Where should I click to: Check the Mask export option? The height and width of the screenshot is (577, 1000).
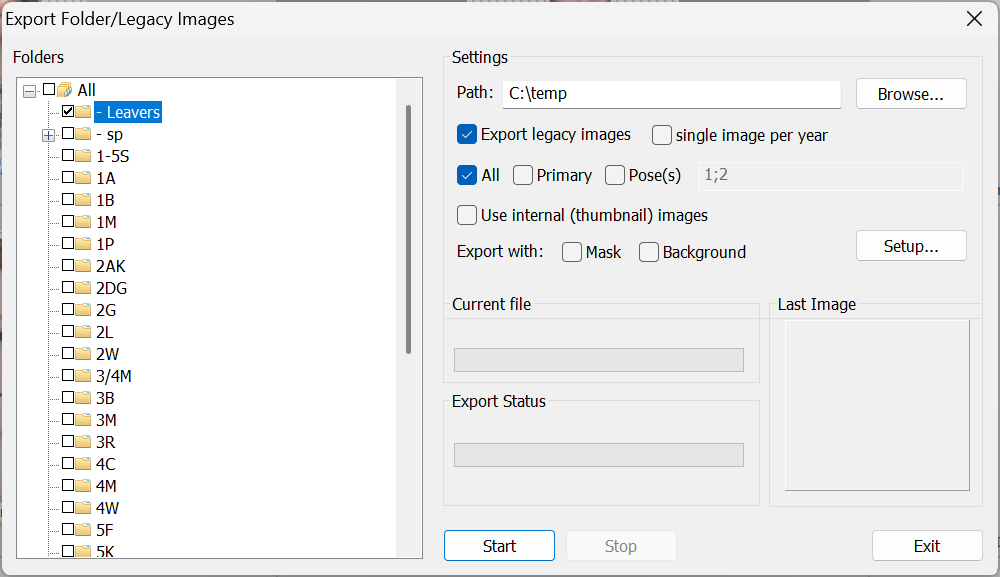(x=572, y=252)
